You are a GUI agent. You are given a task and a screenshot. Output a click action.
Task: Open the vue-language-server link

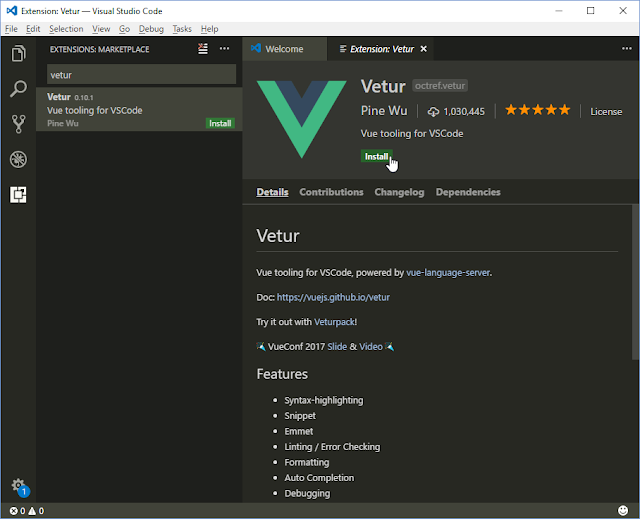[448, 273]
